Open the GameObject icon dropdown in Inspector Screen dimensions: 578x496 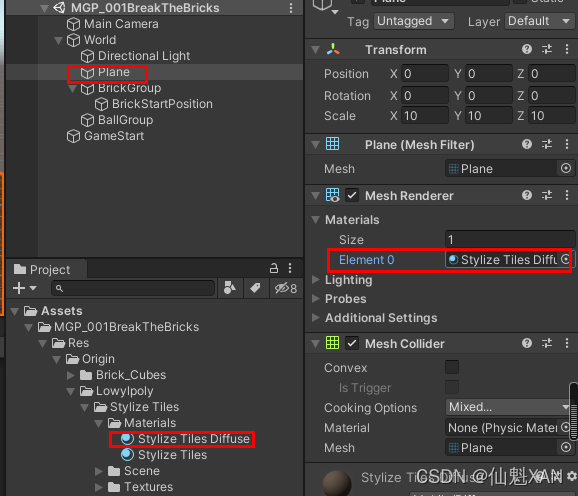pyautogui.click(x=335, y=12)
